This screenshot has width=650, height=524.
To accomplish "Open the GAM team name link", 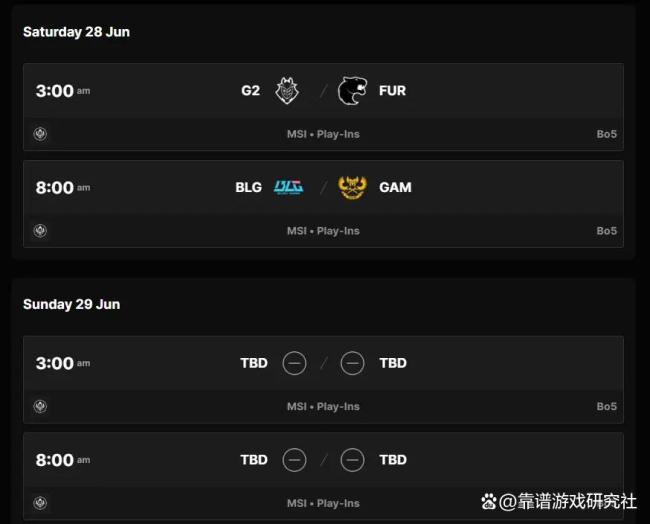I will point(395,187).
